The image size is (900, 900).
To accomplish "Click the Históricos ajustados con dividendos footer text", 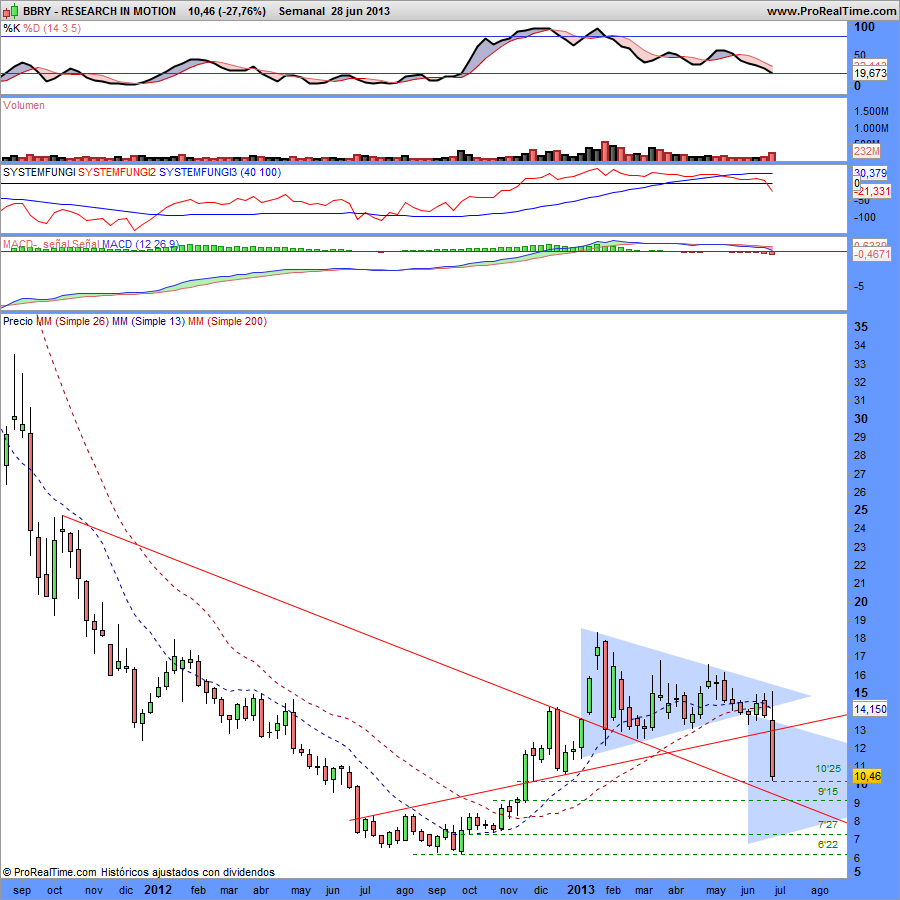I will click(188, 872).
